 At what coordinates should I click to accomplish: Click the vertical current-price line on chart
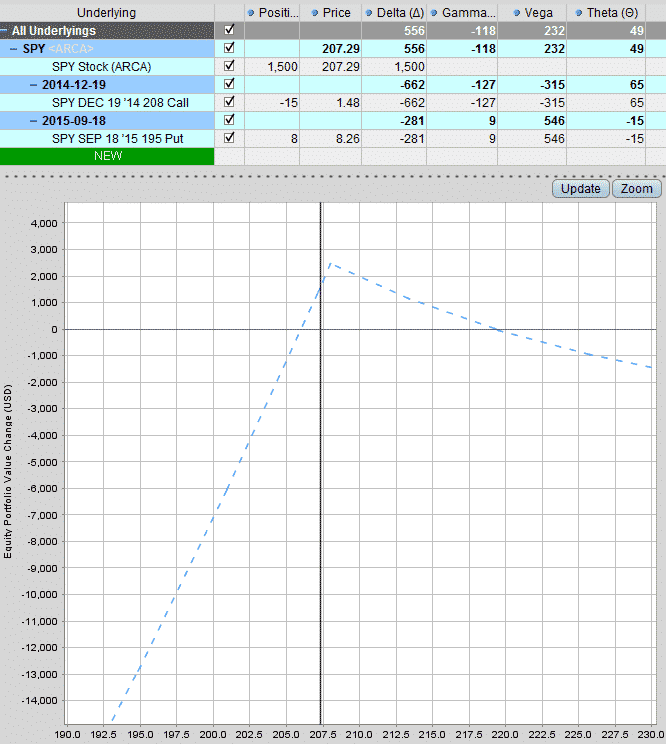click(321, 463)
